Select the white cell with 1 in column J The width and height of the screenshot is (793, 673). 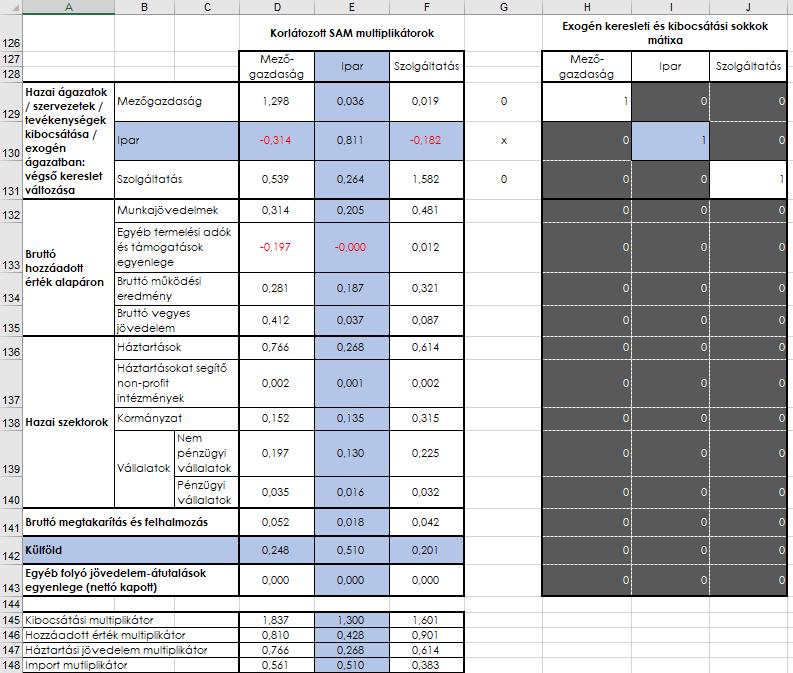coord(748,180)
